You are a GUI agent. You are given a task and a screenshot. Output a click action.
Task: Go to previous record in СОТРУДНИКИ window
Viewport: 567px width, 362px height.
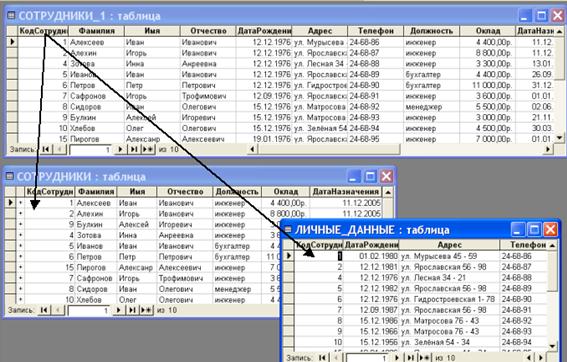58,310
